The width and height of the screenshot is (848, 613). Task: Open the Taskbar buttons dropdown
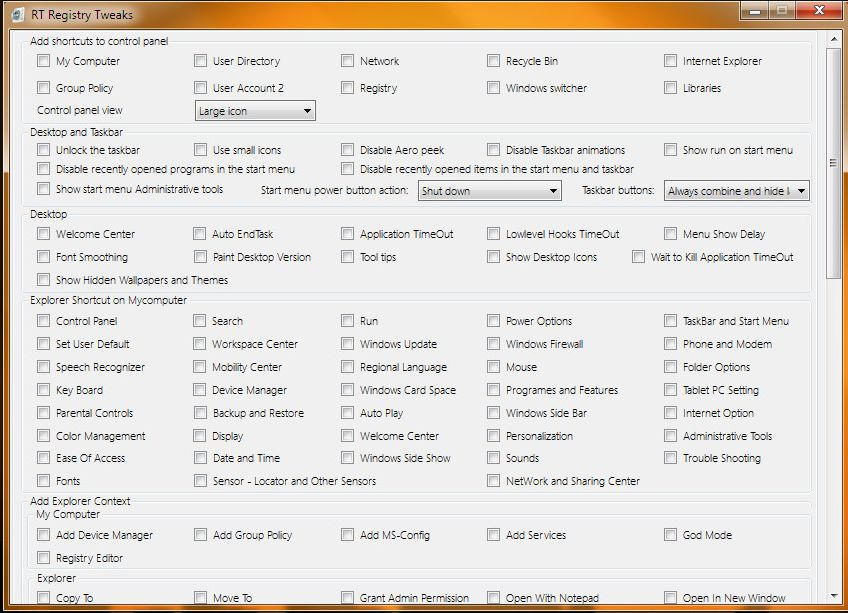tap(736, 190)
